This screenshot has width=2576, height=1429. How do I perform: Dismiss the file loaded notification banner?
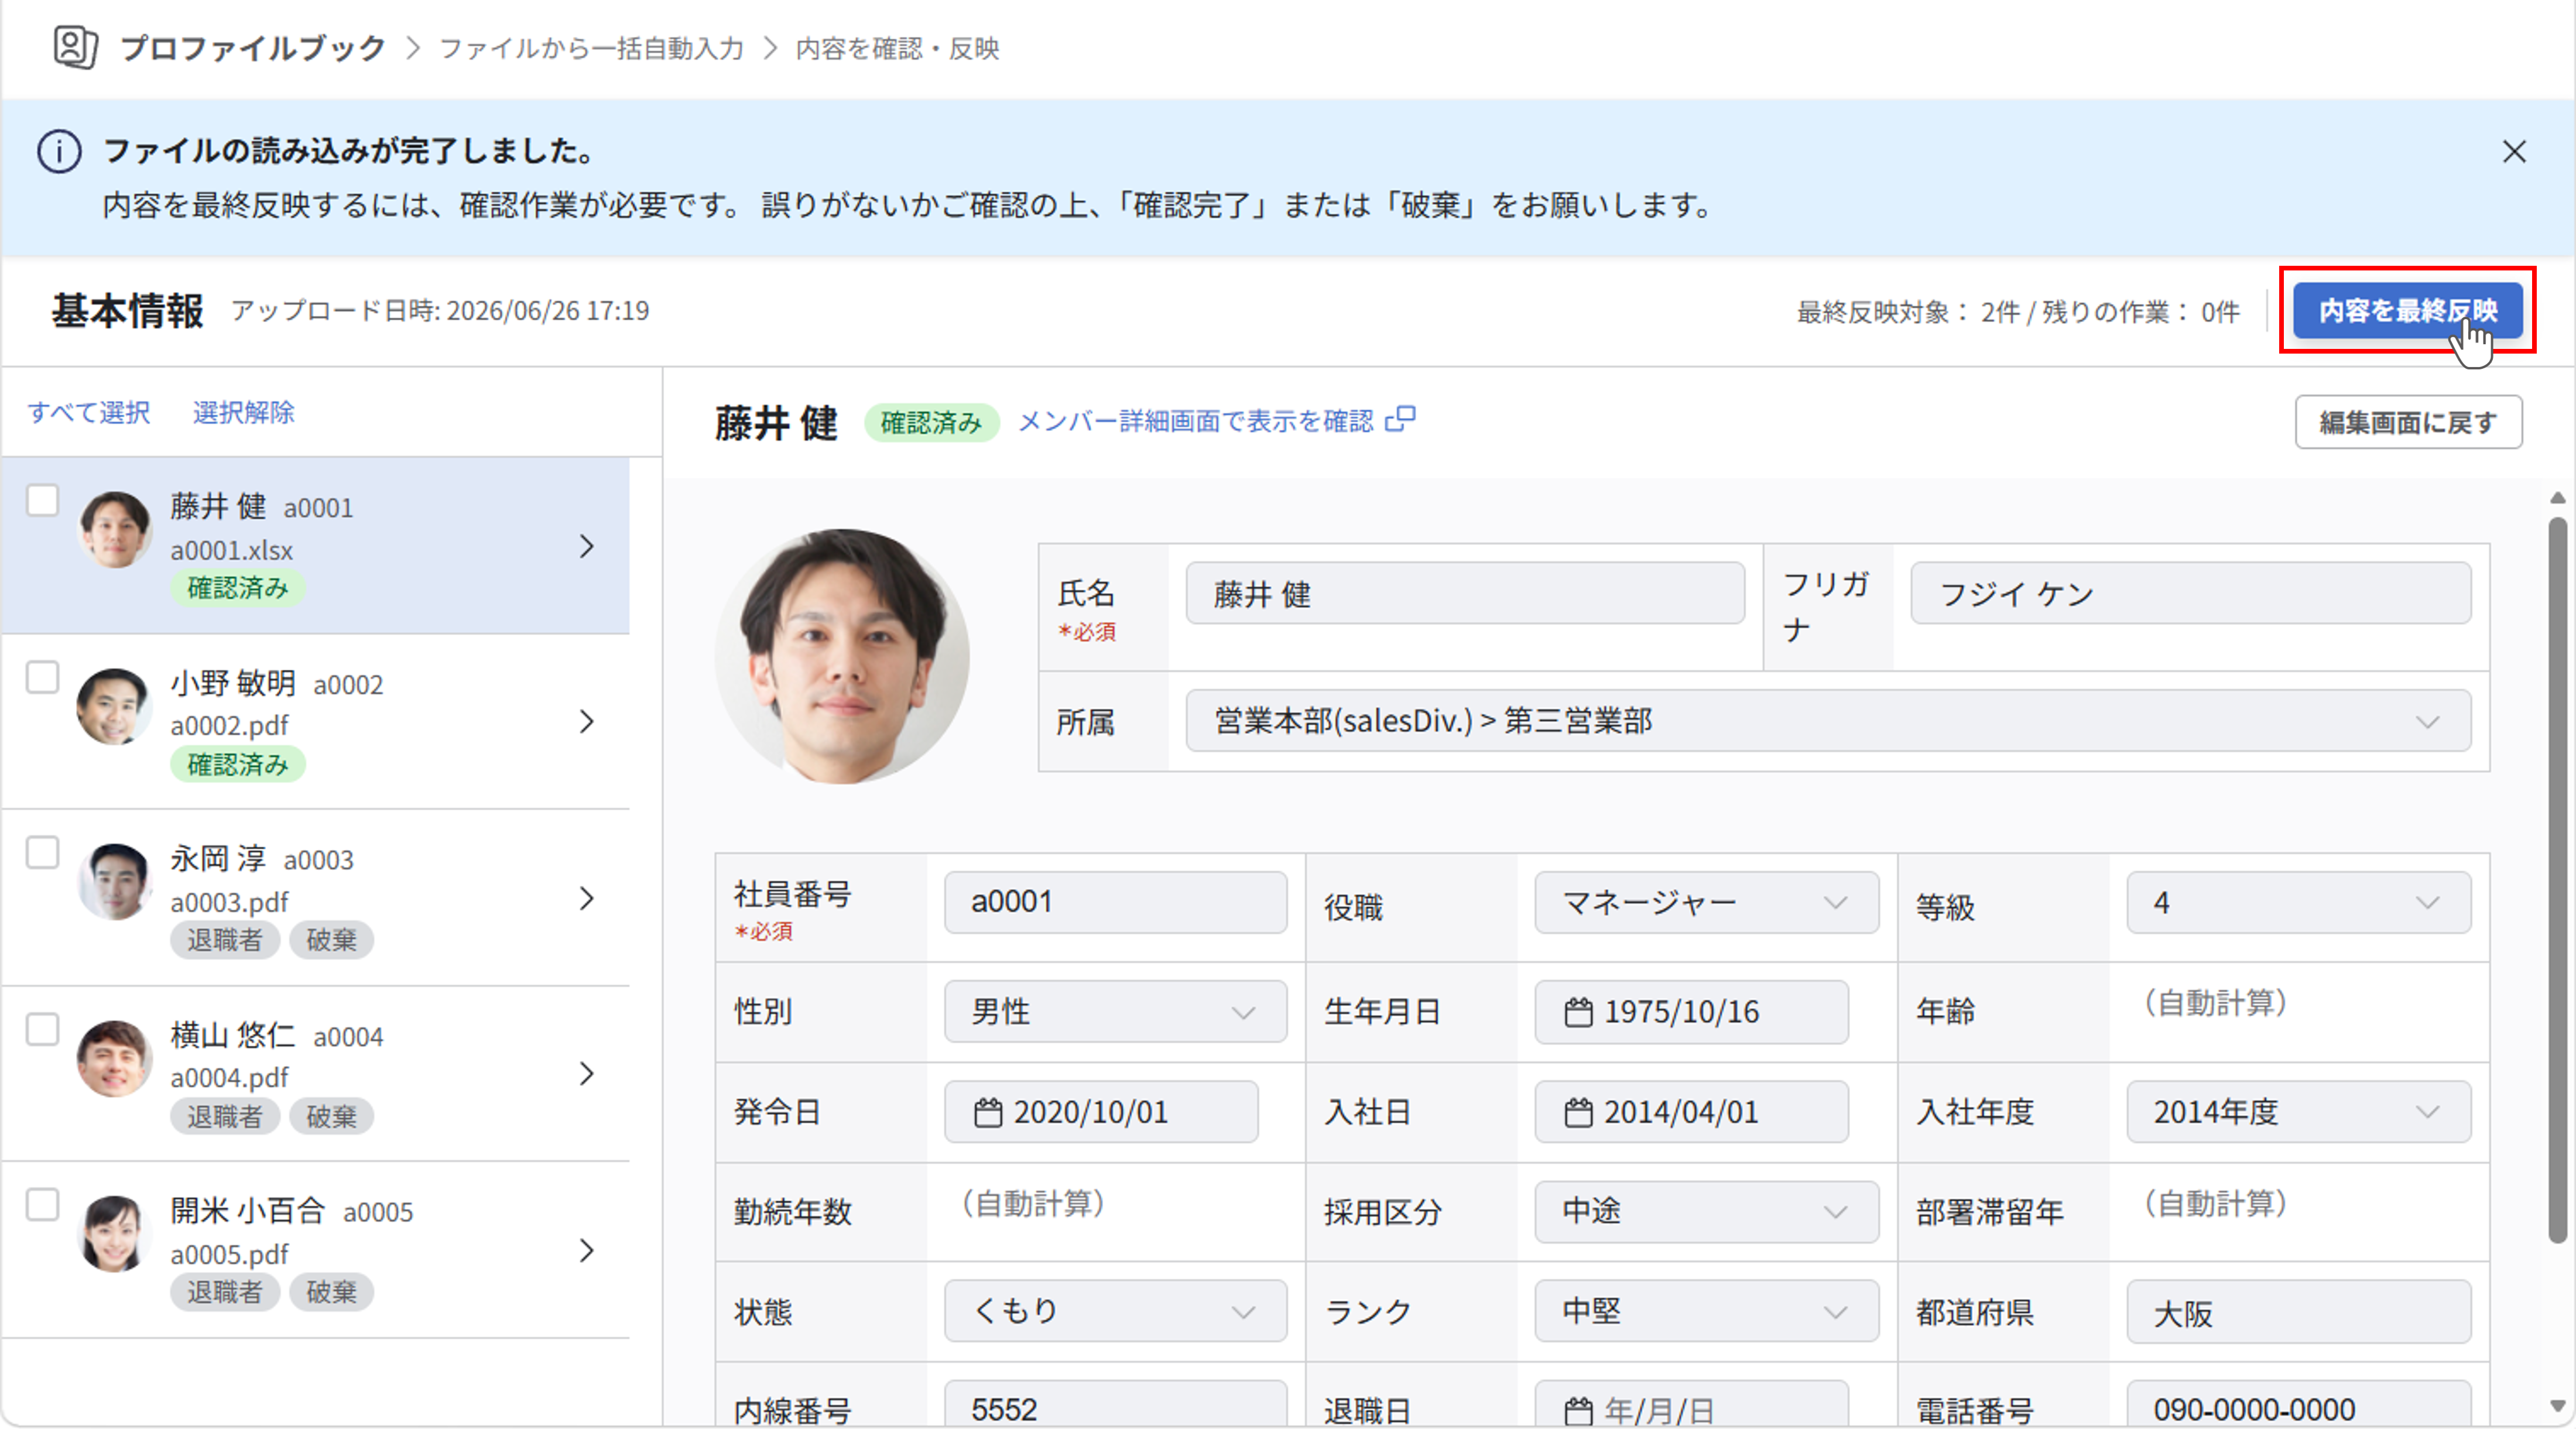pos(2514,151)
